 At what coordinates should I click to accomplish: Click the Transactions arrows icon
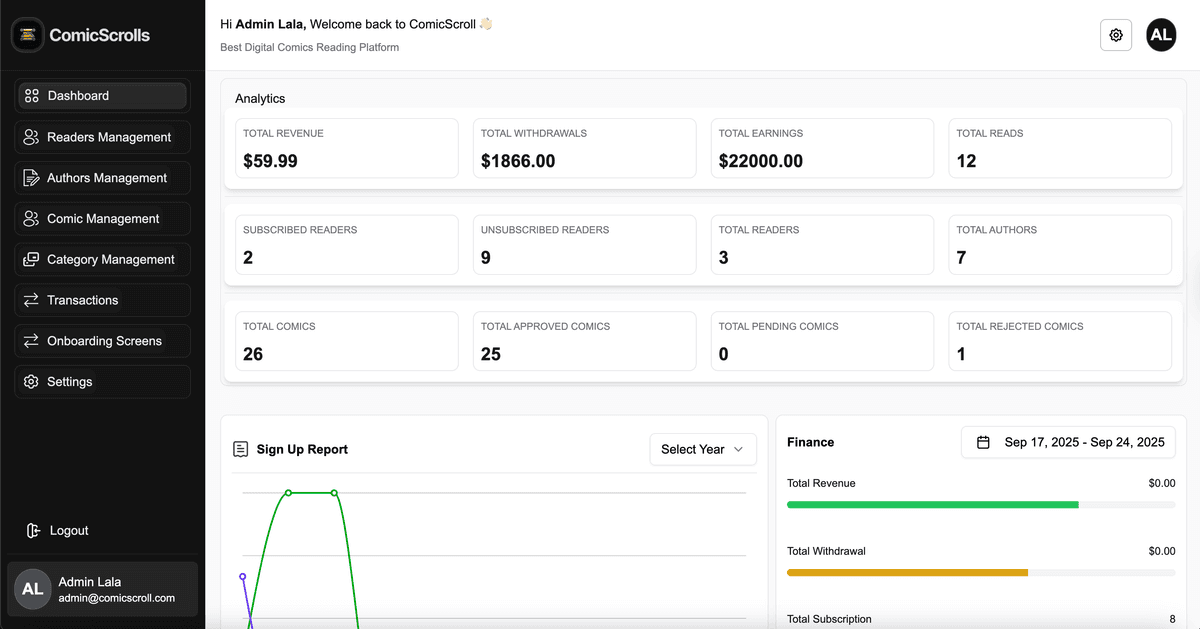30,299
